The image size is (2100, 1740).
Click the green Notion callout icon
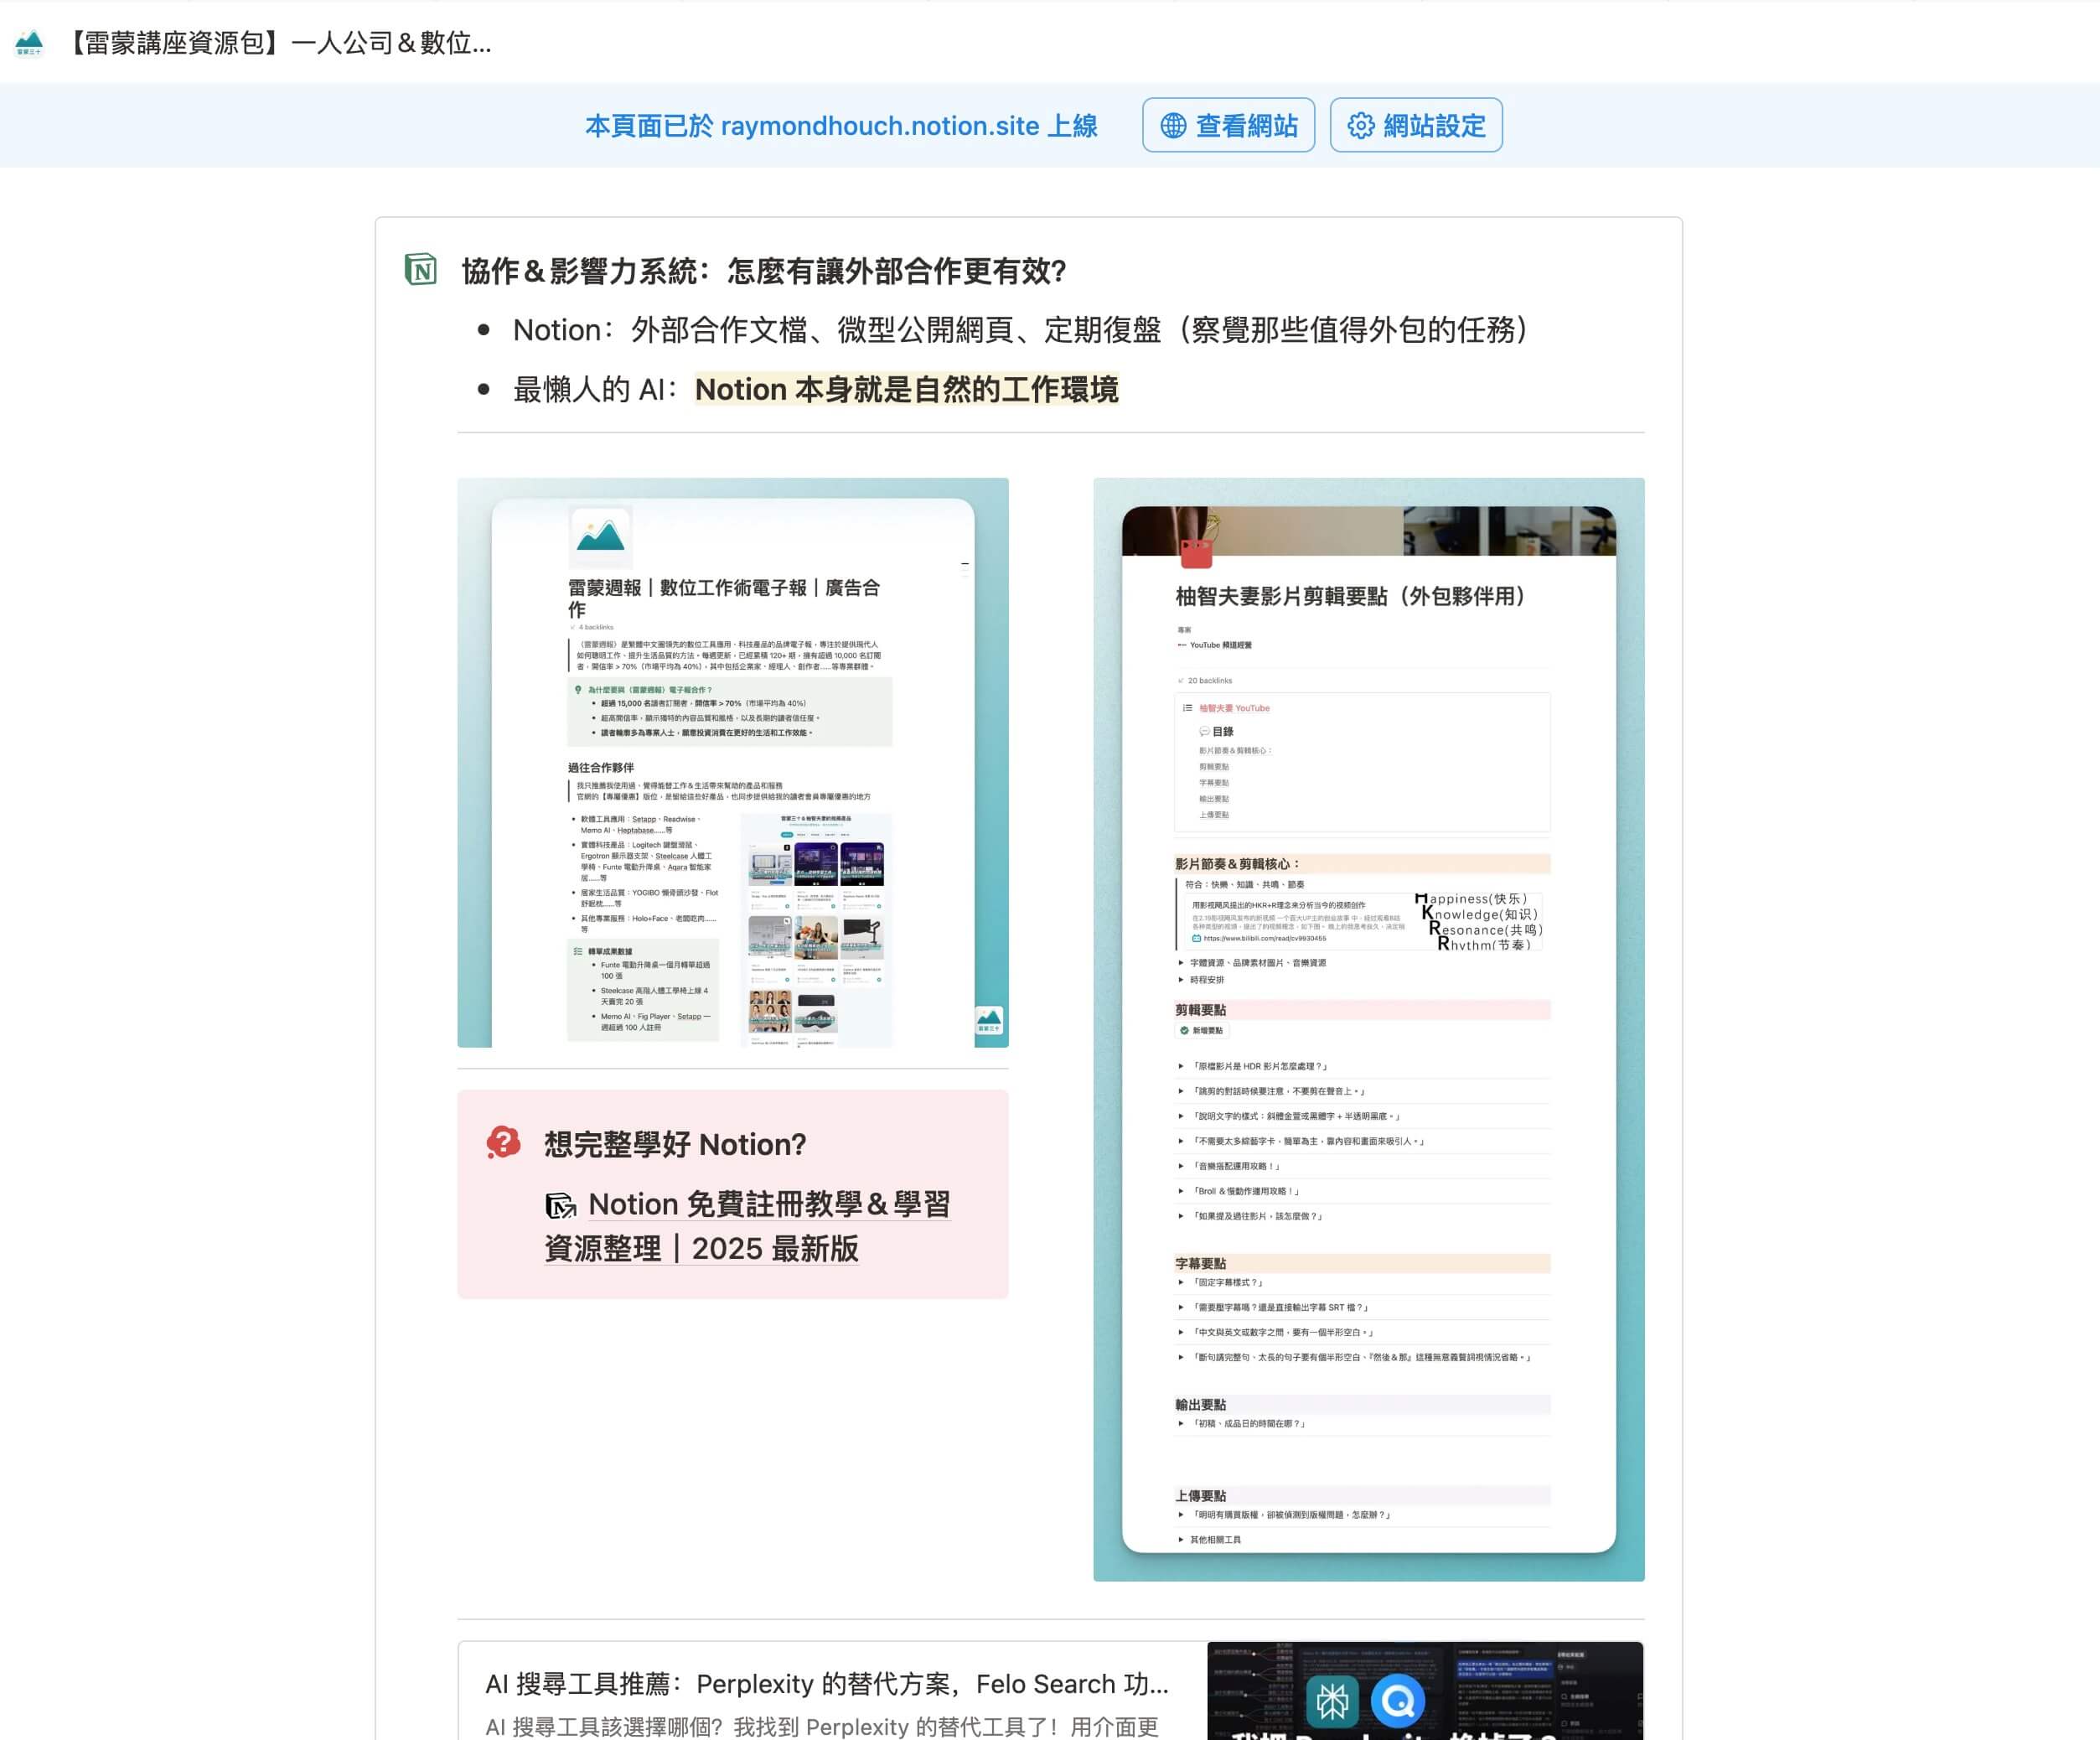click(421, 269)
